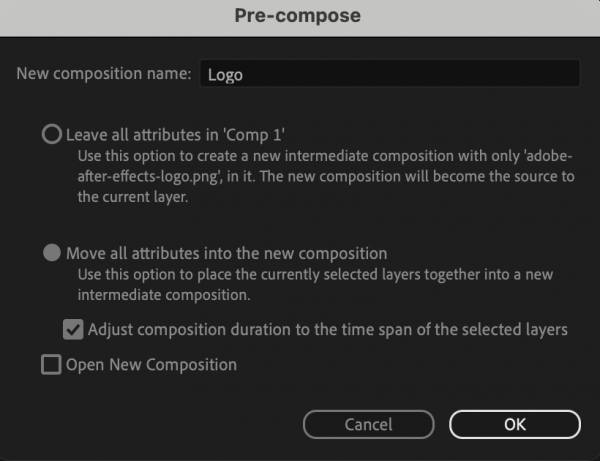The height and width of the screenshot is (461, 600).
Task: Click 'the current layer.' text in the first description
Action: (x=133, y=197)
